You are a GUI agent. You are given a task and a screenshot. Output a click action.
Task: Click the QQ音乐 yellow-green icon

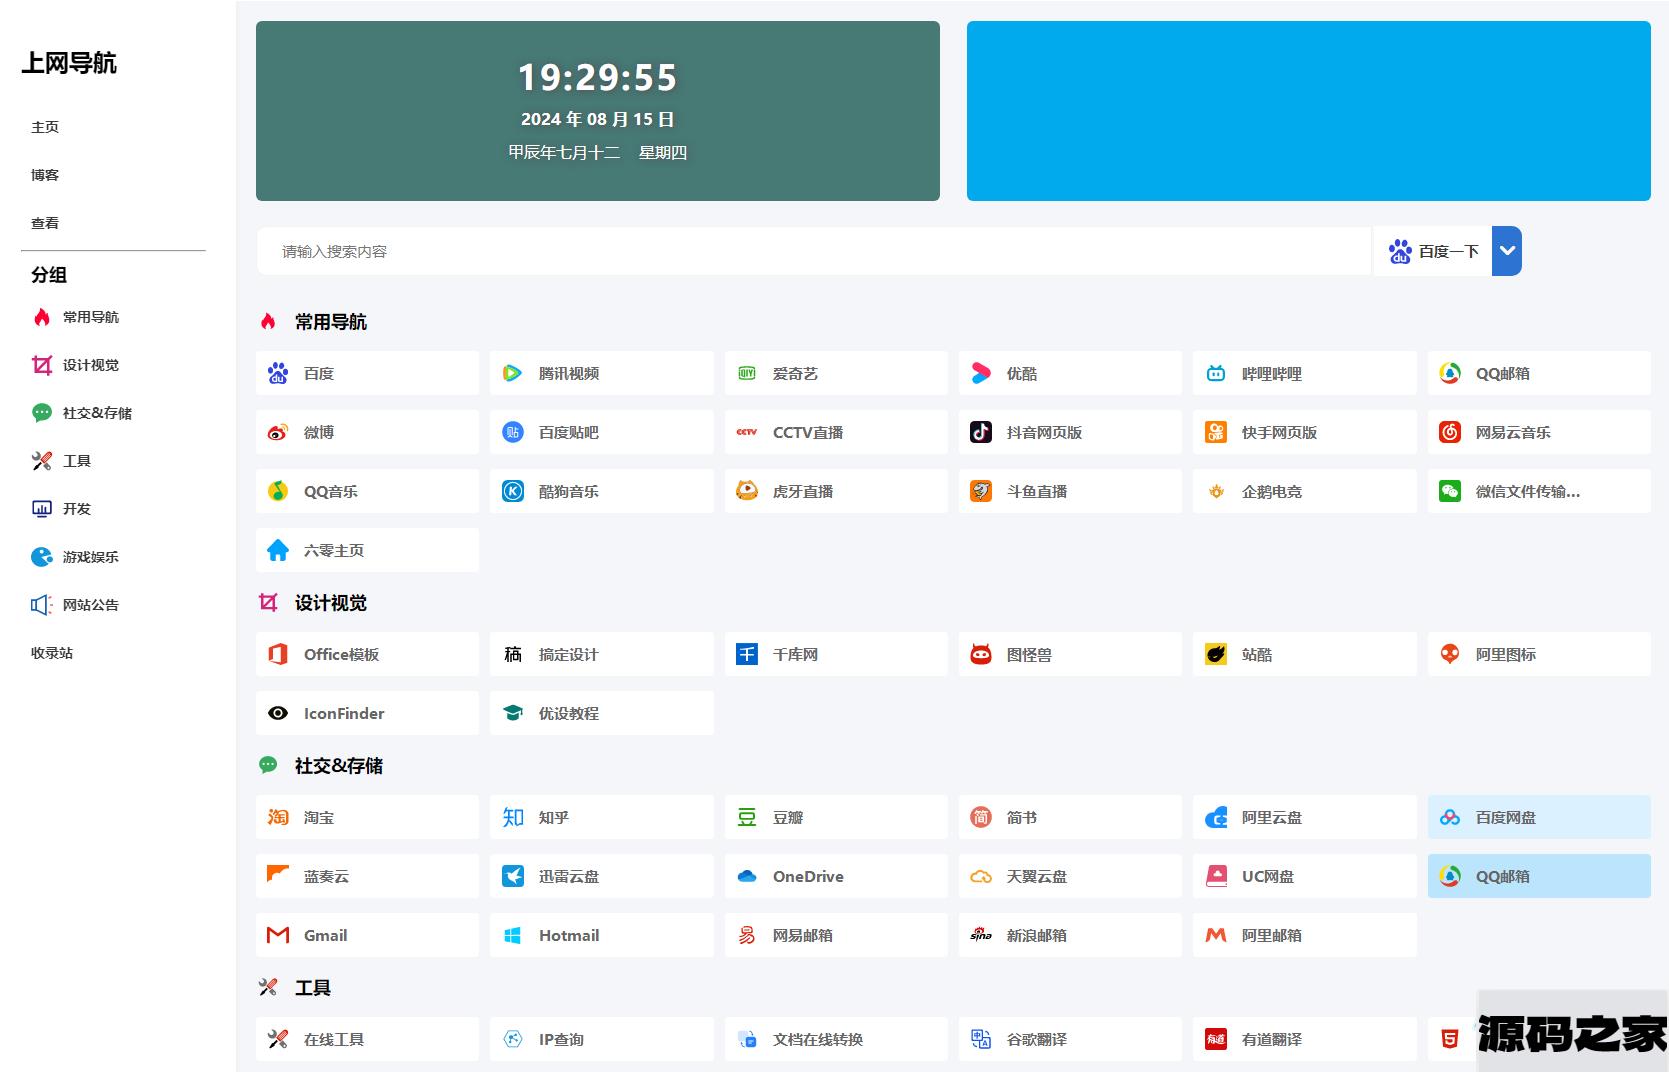coord(278,491)
